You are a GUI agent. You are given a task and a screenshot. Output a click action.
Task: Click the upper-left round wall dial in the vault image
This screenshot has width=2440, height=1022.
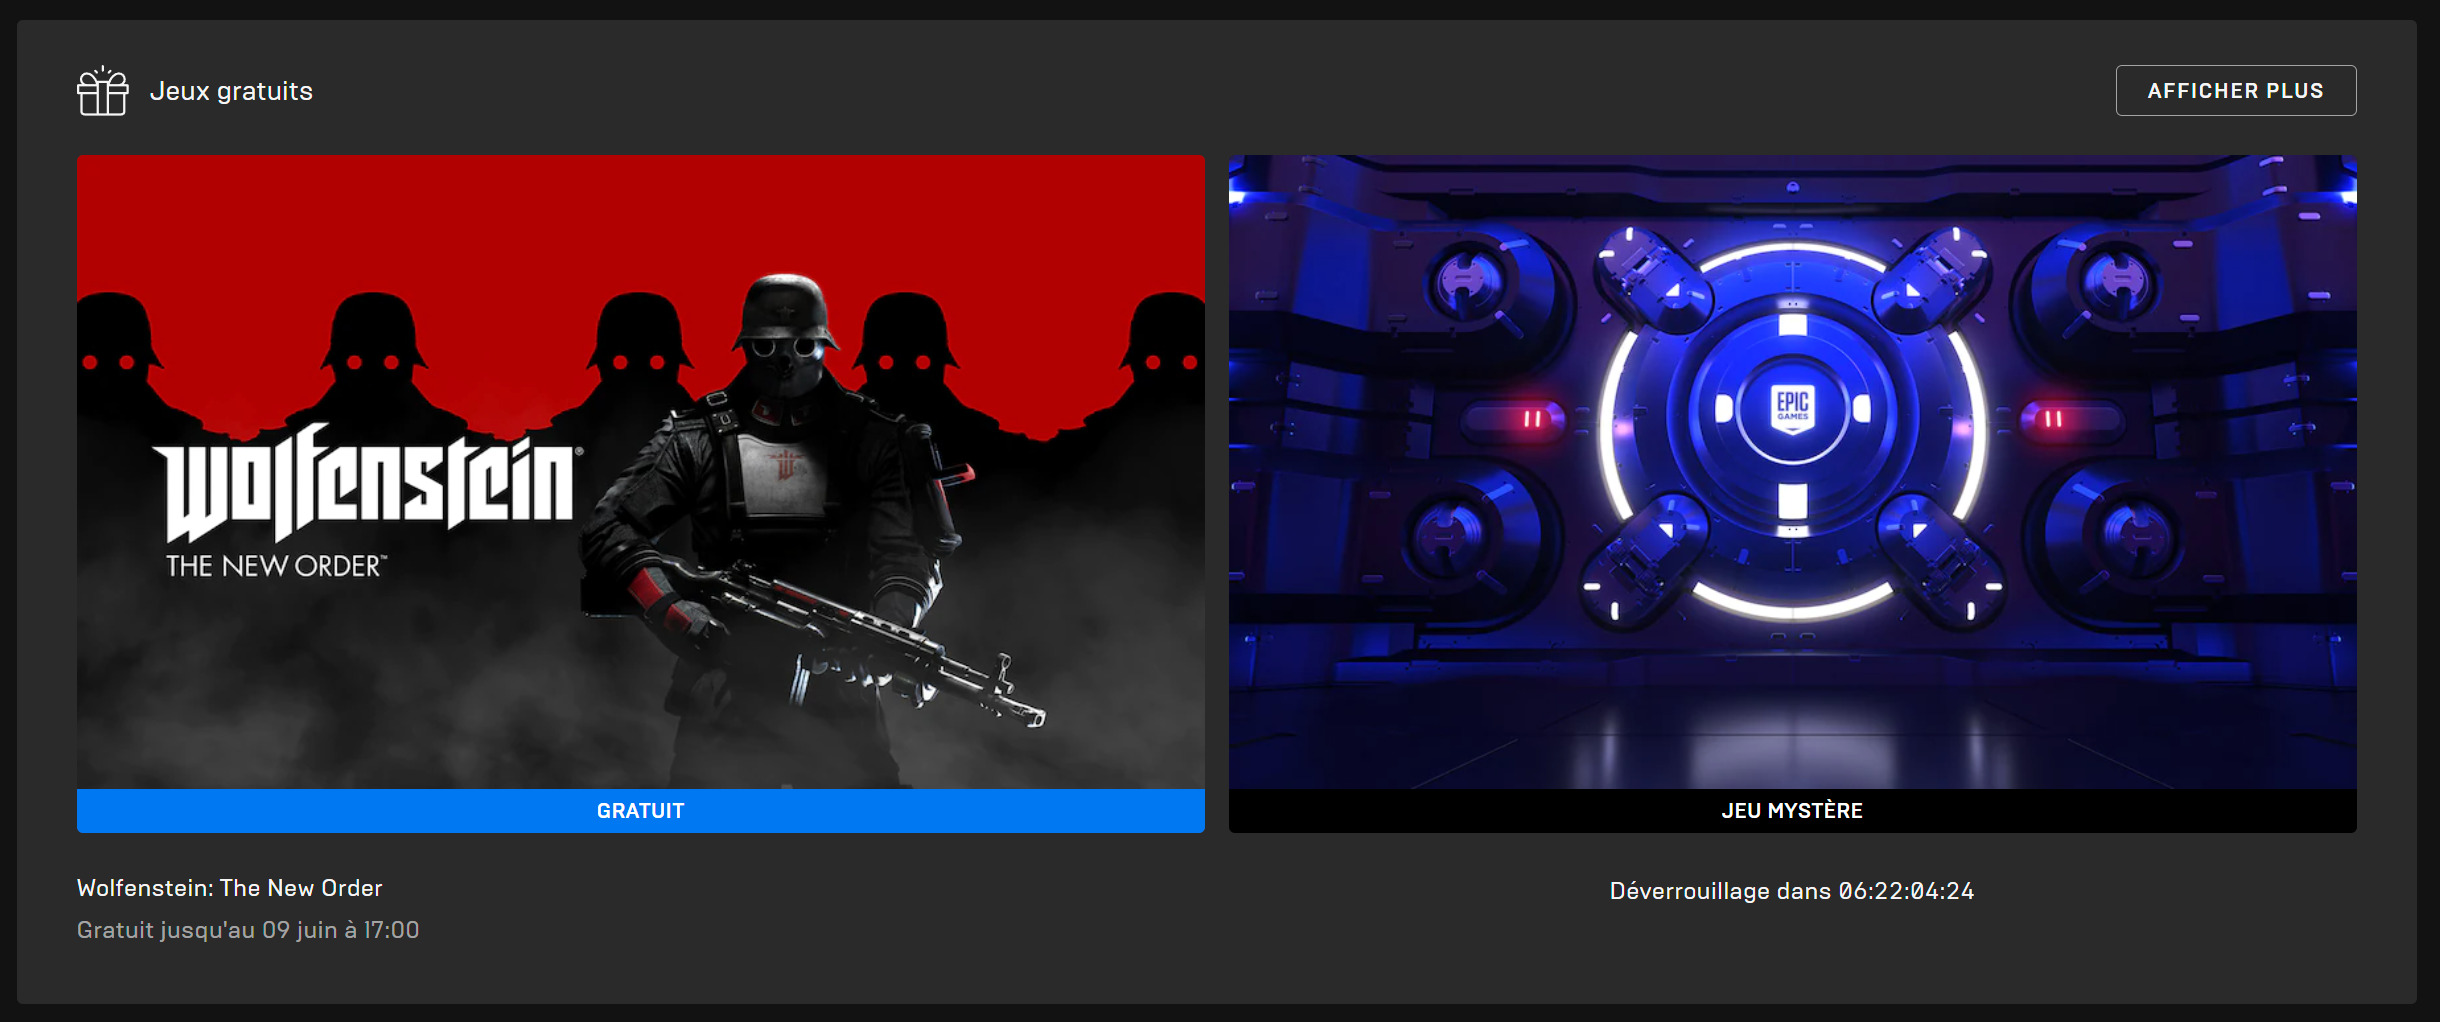pos(1468,284)
